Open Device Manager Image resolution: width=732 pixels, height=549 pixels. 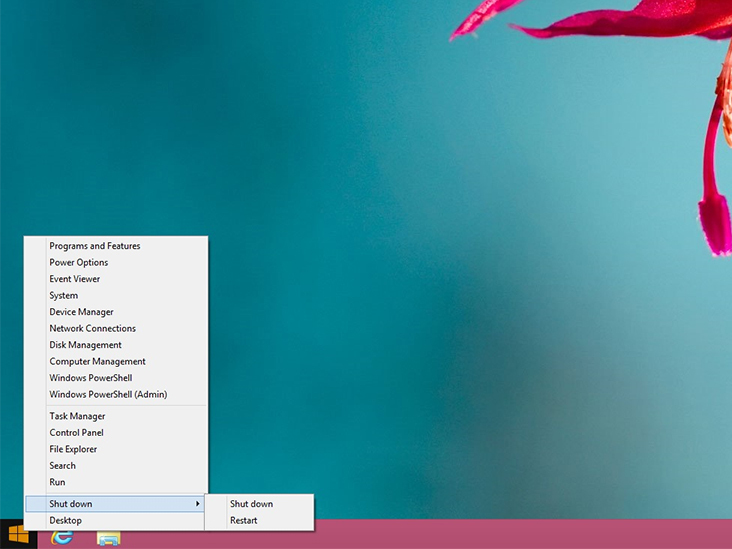[116, 312]
